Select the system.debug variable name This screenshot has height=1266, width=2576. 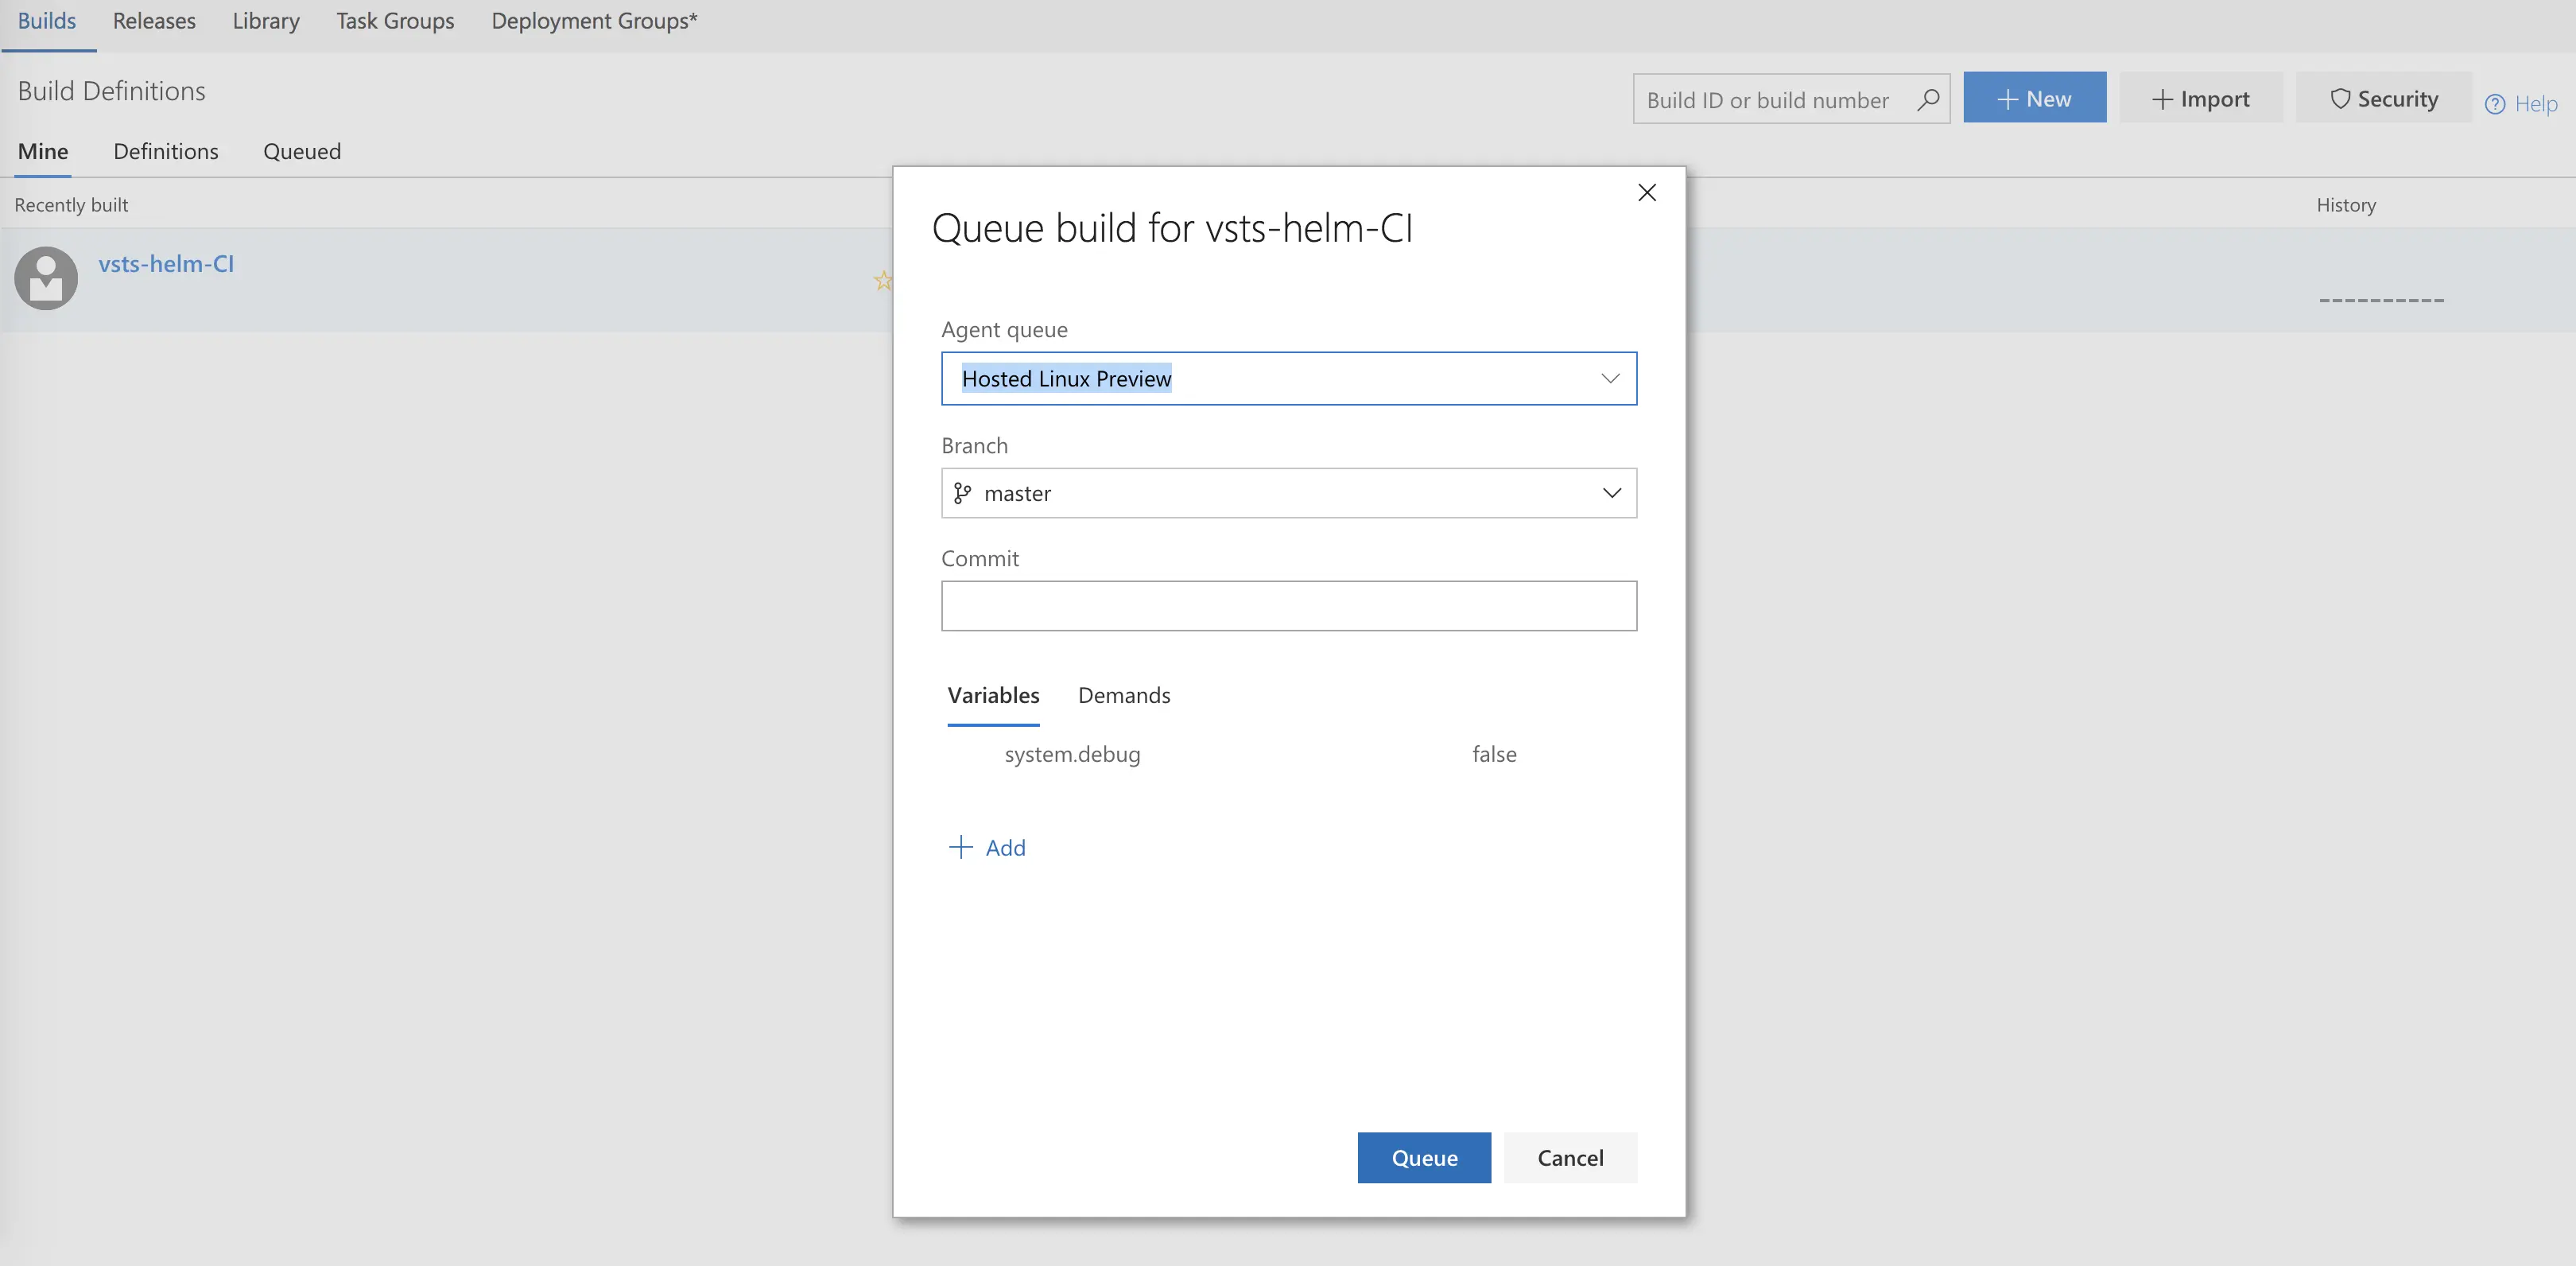tap(1072, 754)
